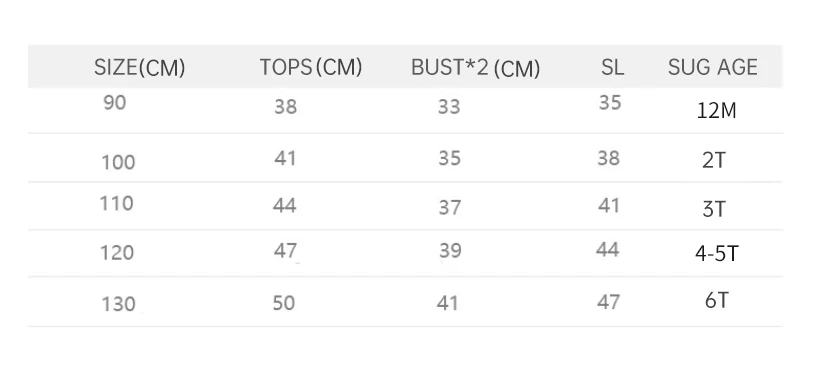Select the size 110 cell
Viewport: 814px width, 391px height.
tap(117, 204)
